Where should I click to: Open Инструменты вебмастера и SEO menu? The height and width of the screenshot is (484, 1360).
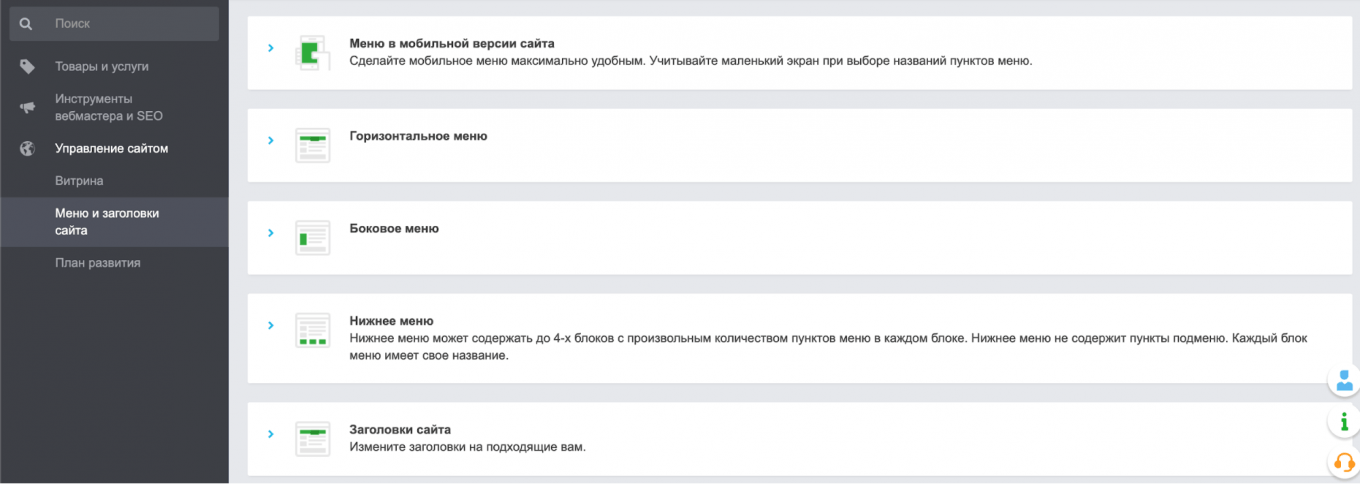[x=108, y=108]
